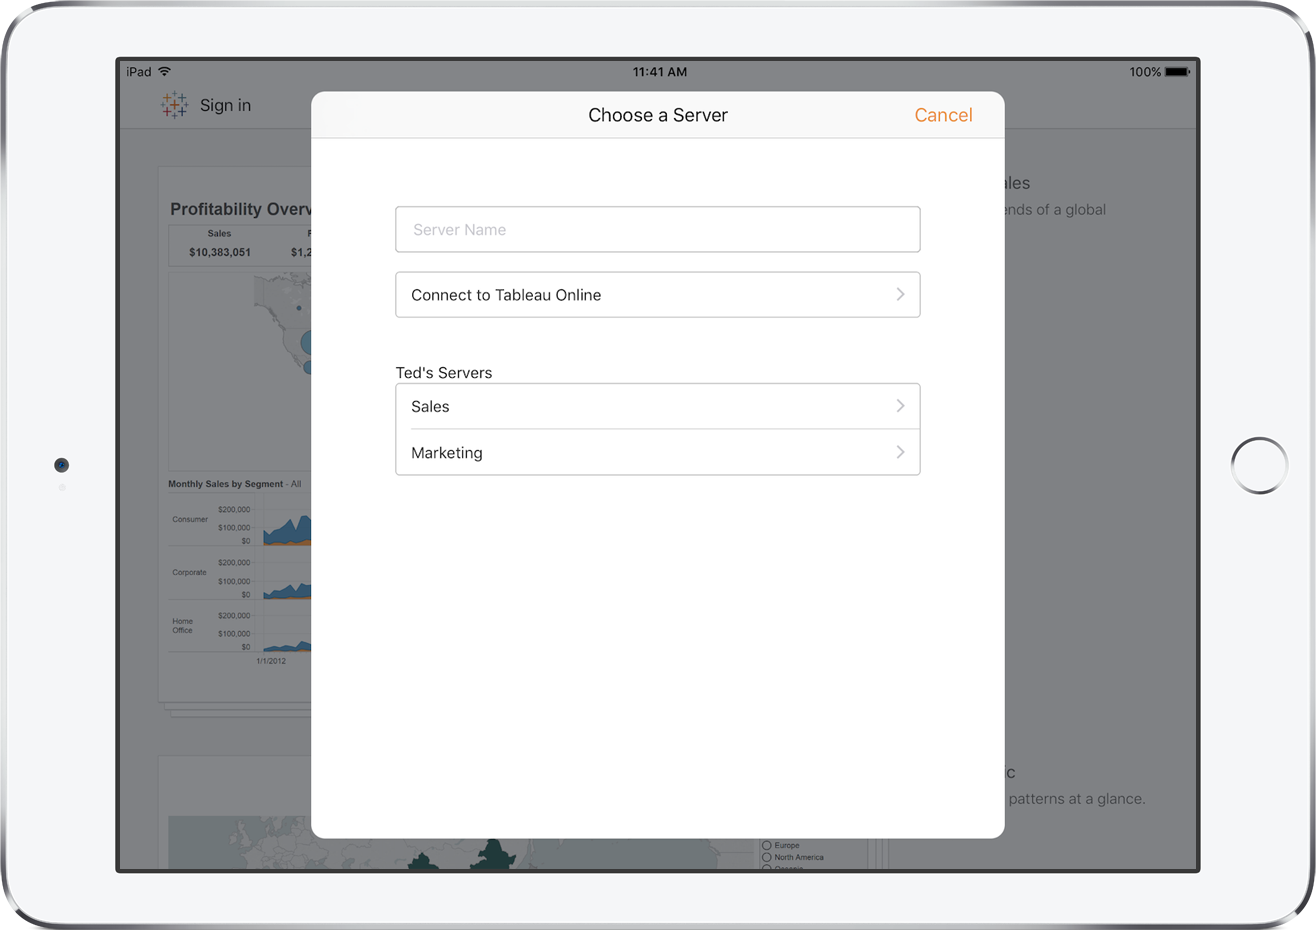Tap the Ted's Servers heading
Image resolution: width=1316 pixels, height=930 pixels.
444,373
